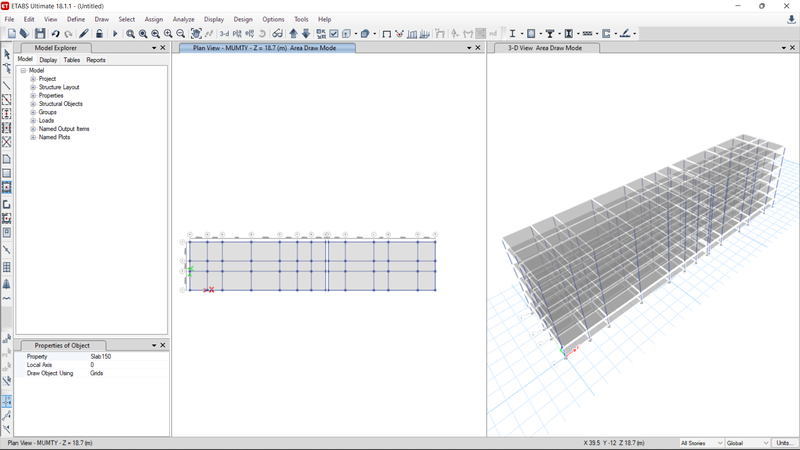Open the Analyze menu
This screenshot has height=450, width=800.
pos(183,19)
